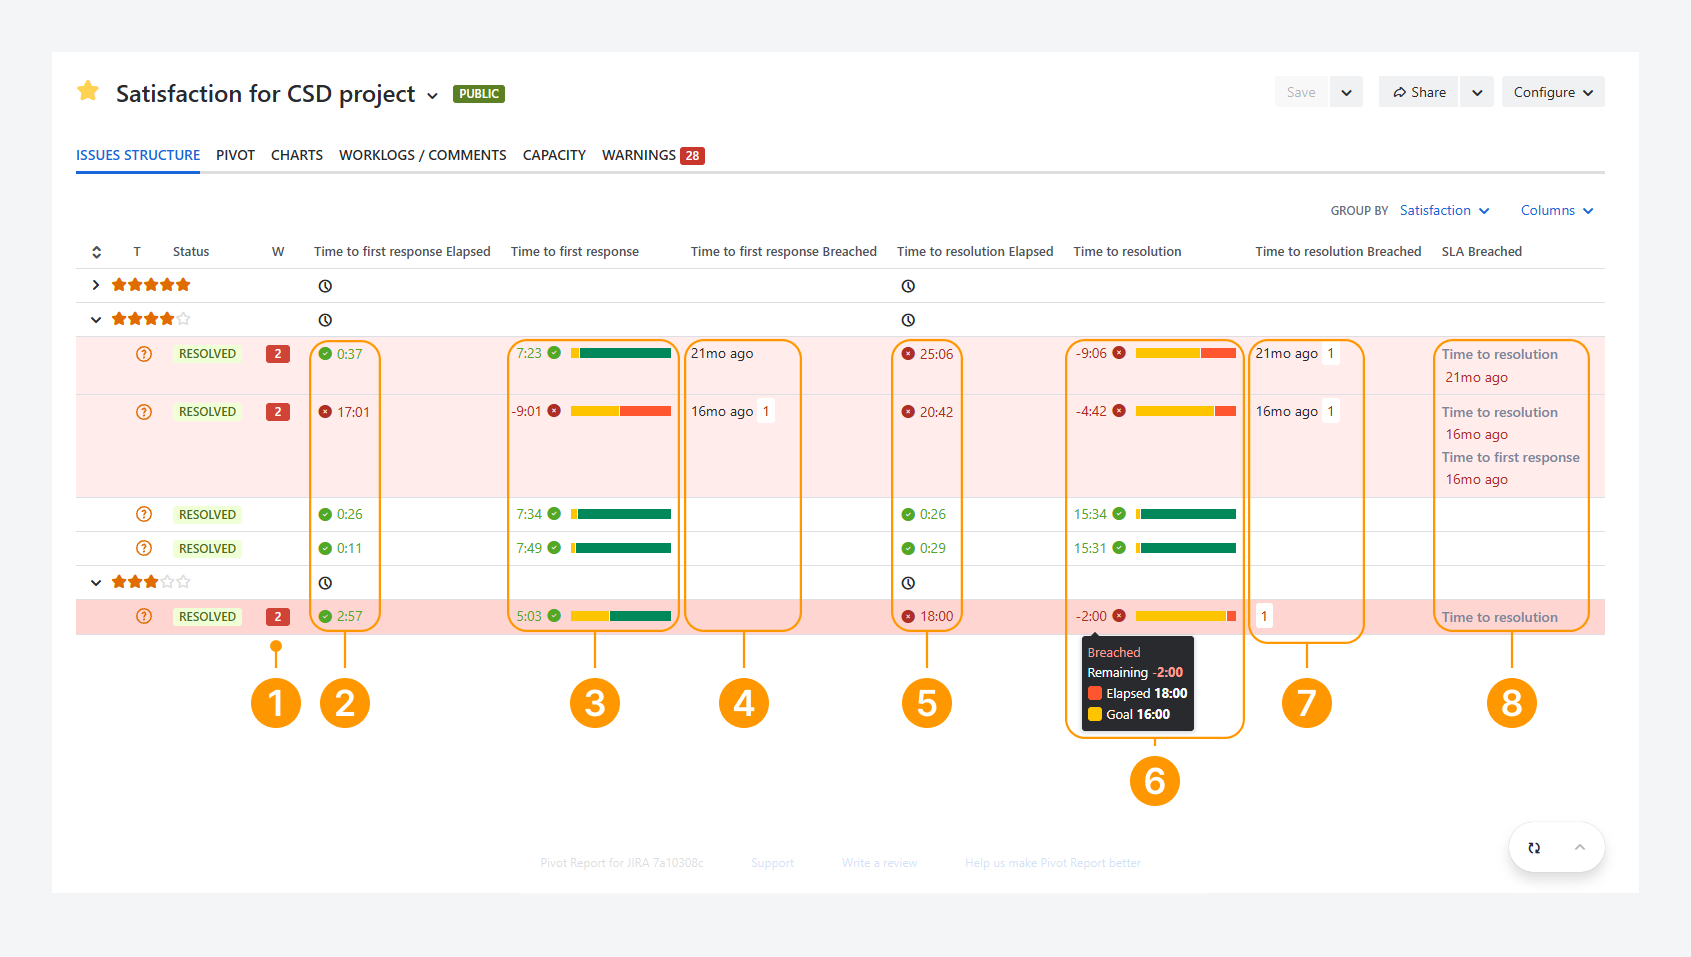This screenshot has width=1691, height=957.
Task: Open the Configure dropdown
Action: pyautogui.click(x=1553, y=92)
